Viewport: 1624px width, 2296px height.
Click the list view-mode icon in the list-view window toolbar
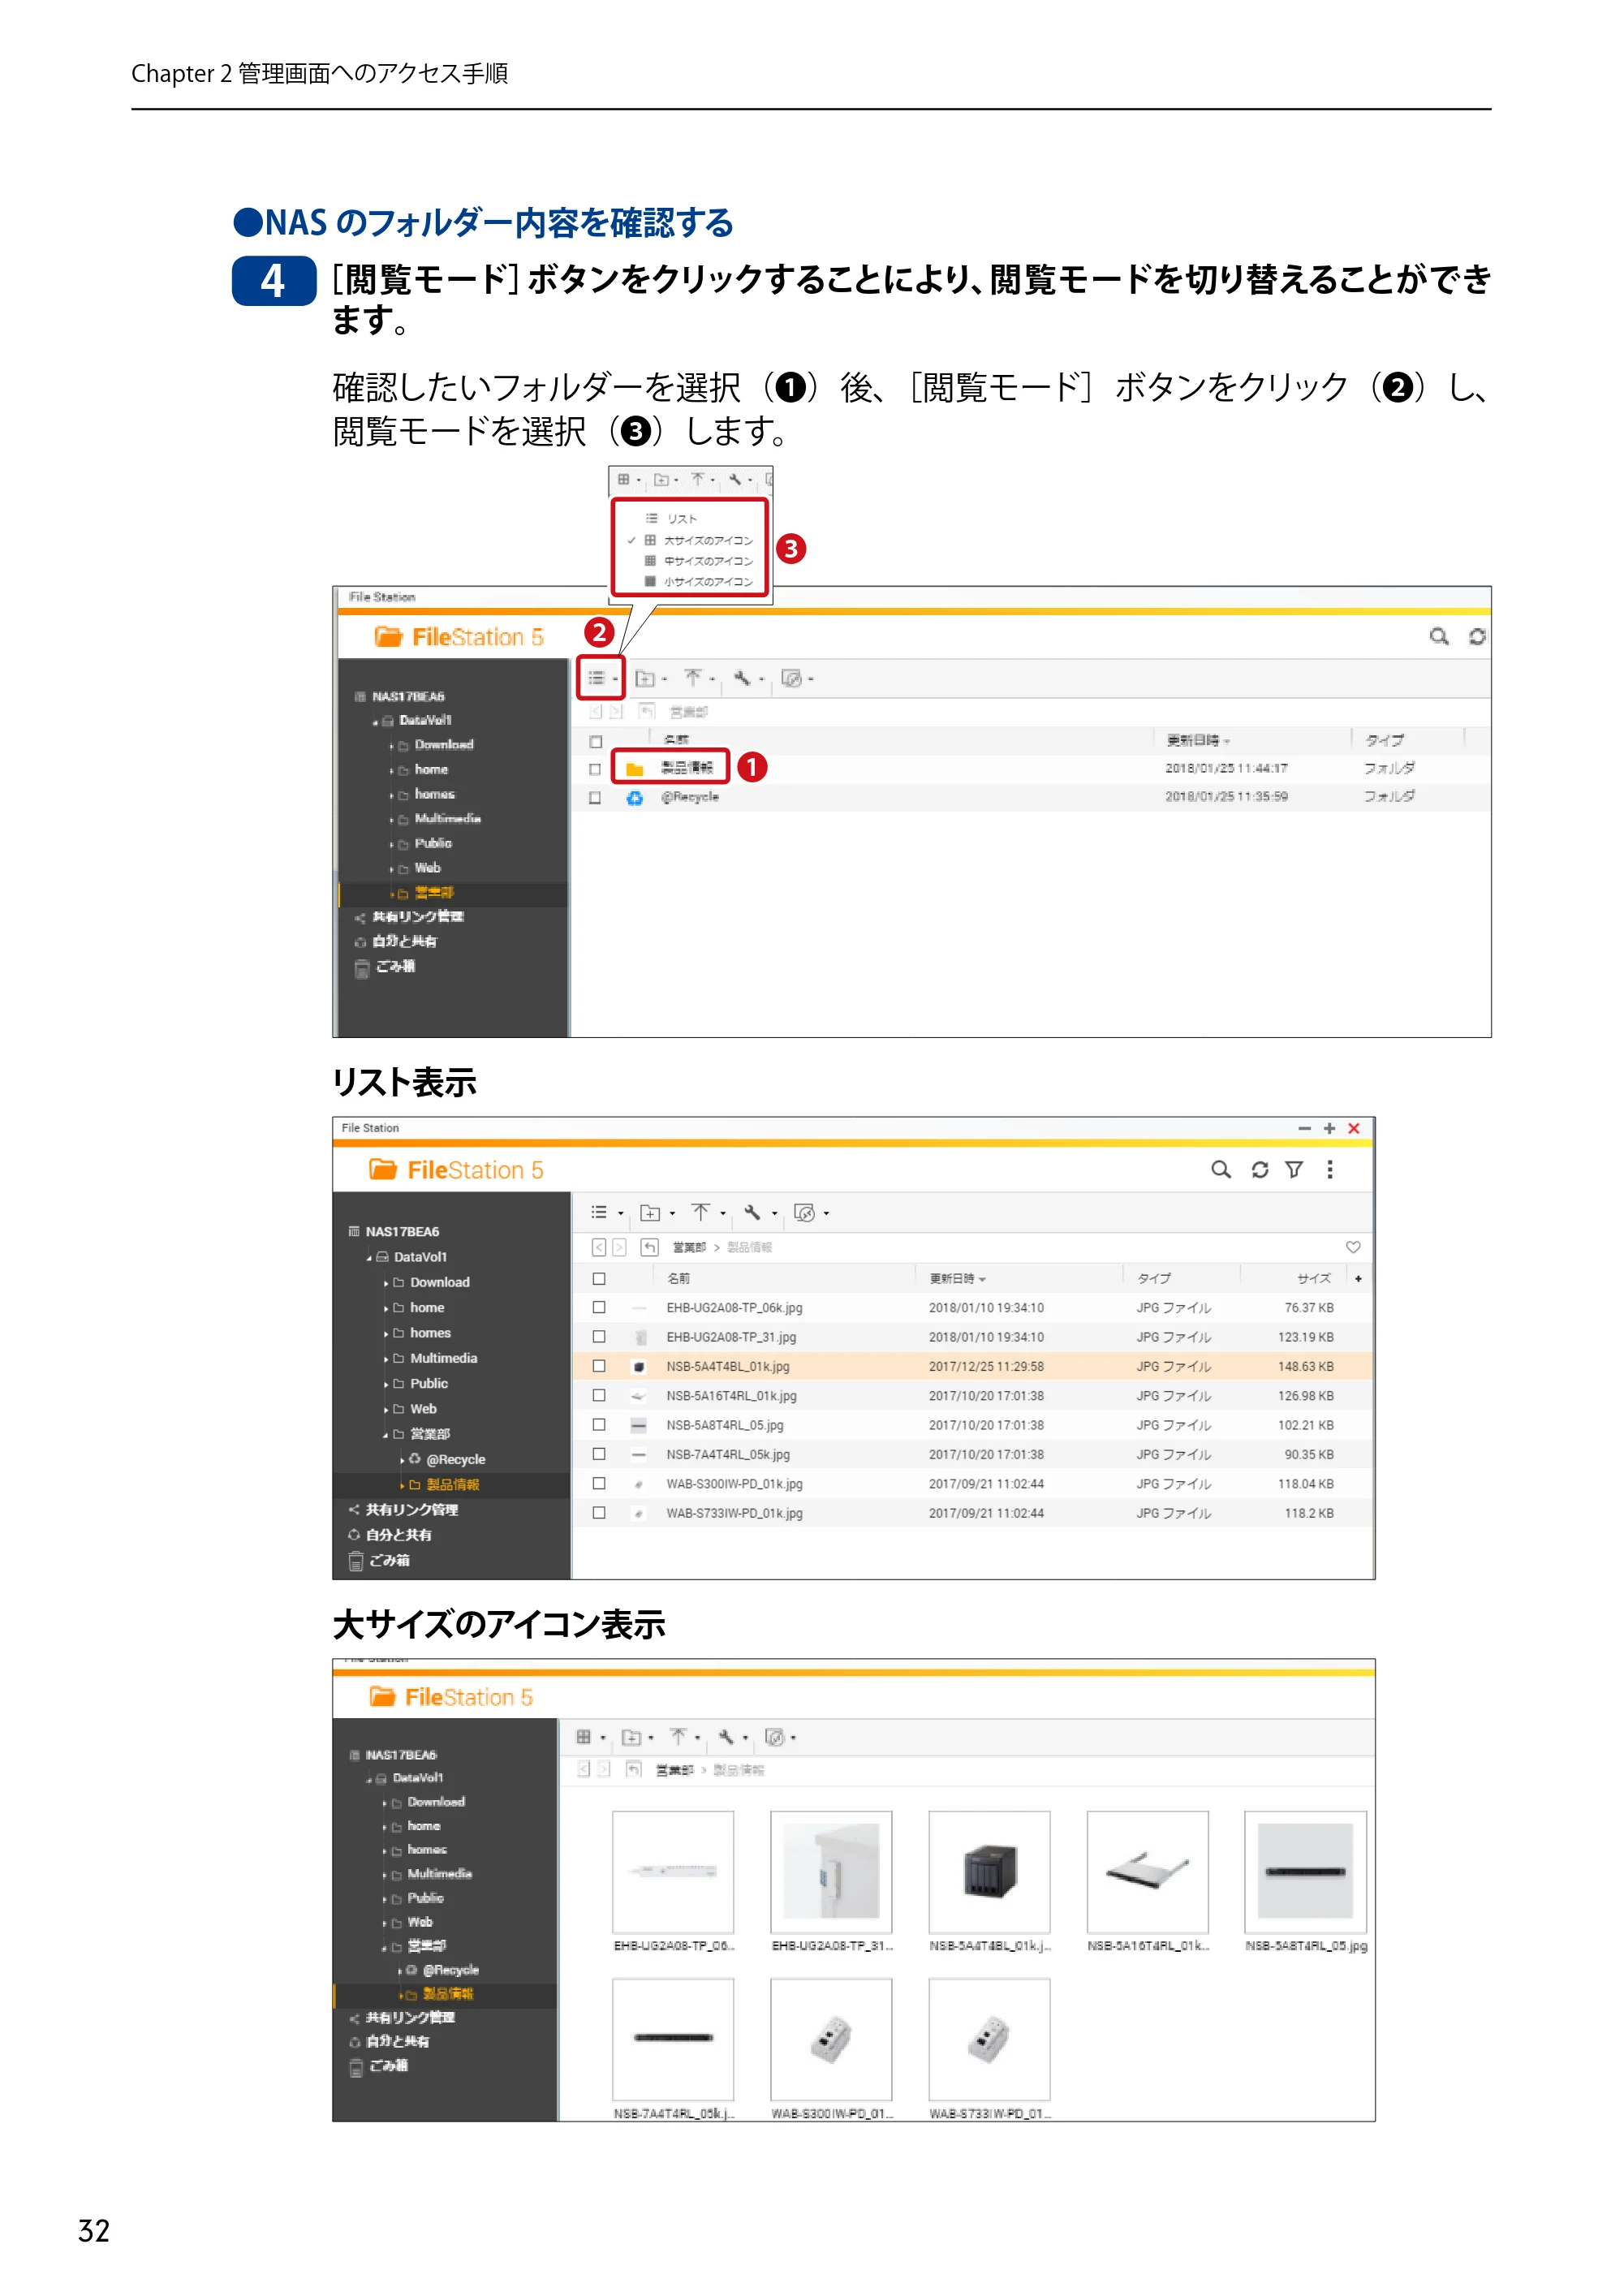[599, 1212]
